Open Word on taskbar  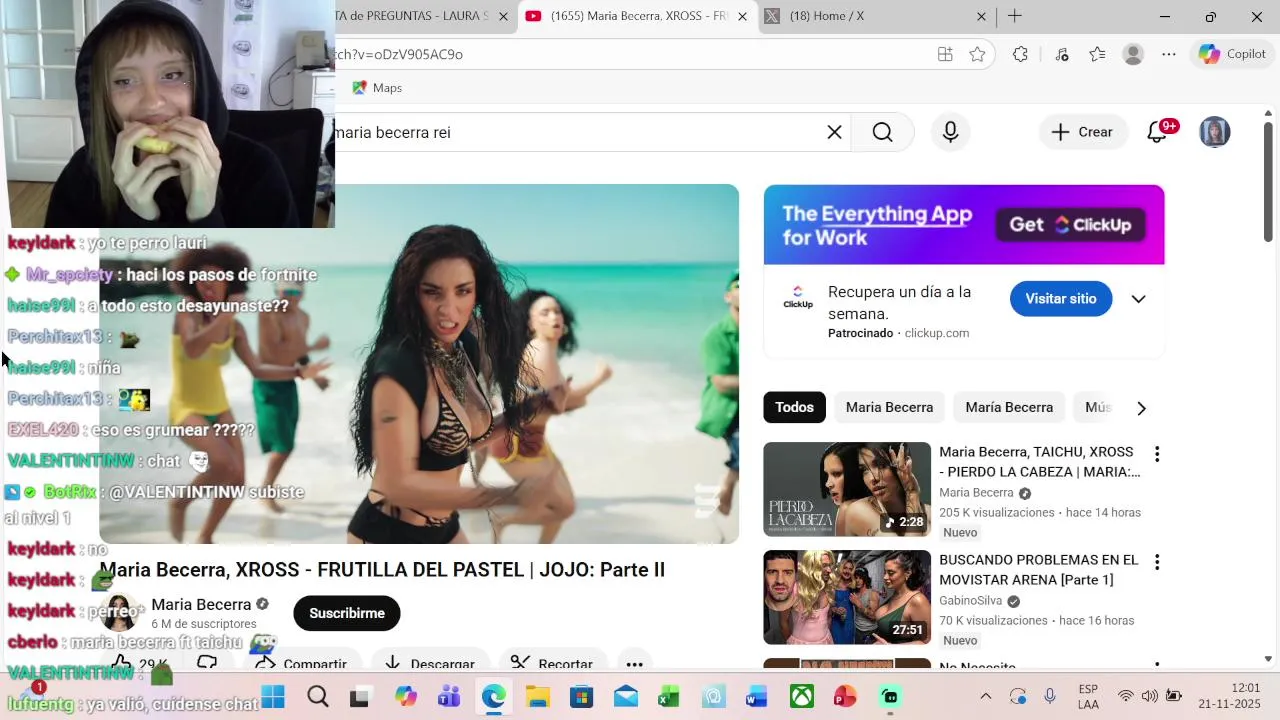[x=757, y=696]
